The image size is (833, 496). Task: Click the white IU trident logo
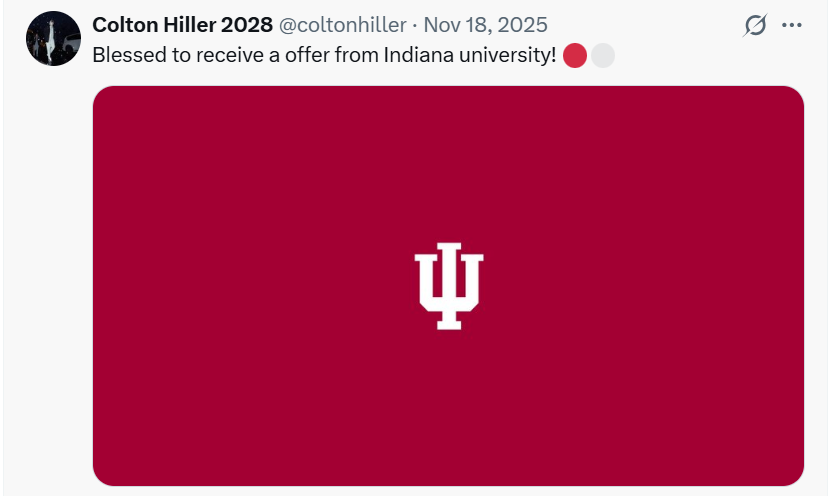point(449,285)
